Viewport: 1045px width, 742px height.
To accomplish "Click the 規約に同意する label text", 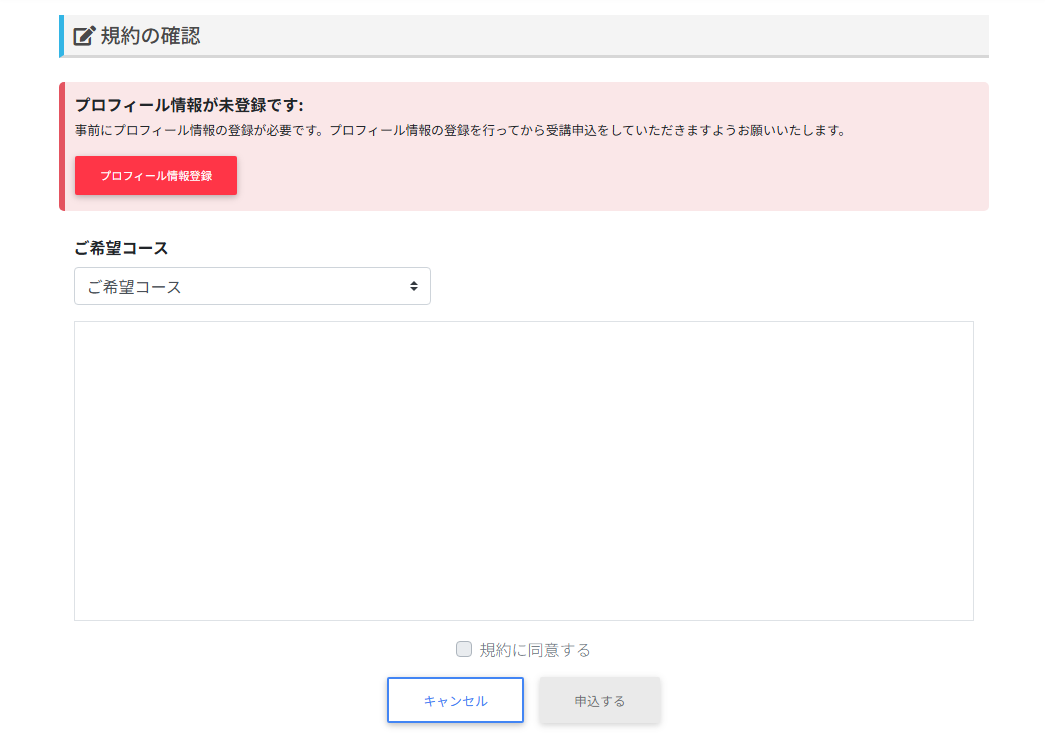I will (x=535, y=650).
